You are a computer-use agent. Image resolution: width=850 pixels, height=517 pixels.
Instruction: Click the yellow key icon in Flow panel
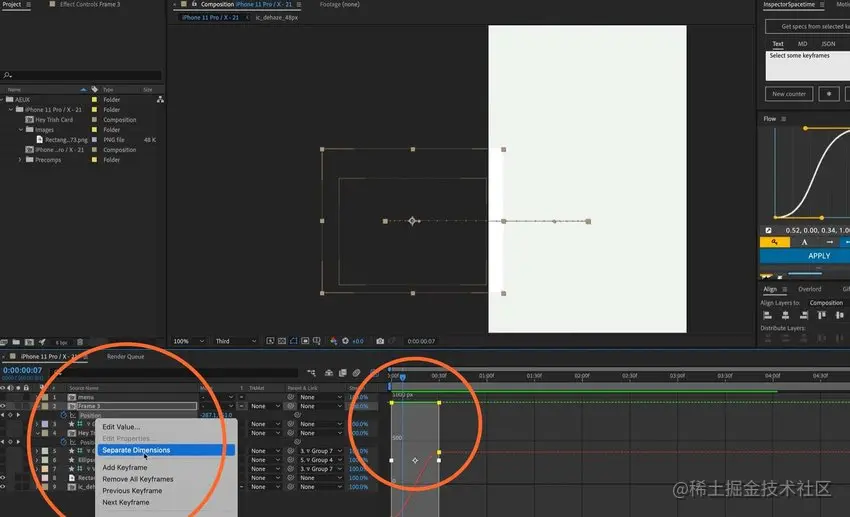775,242
